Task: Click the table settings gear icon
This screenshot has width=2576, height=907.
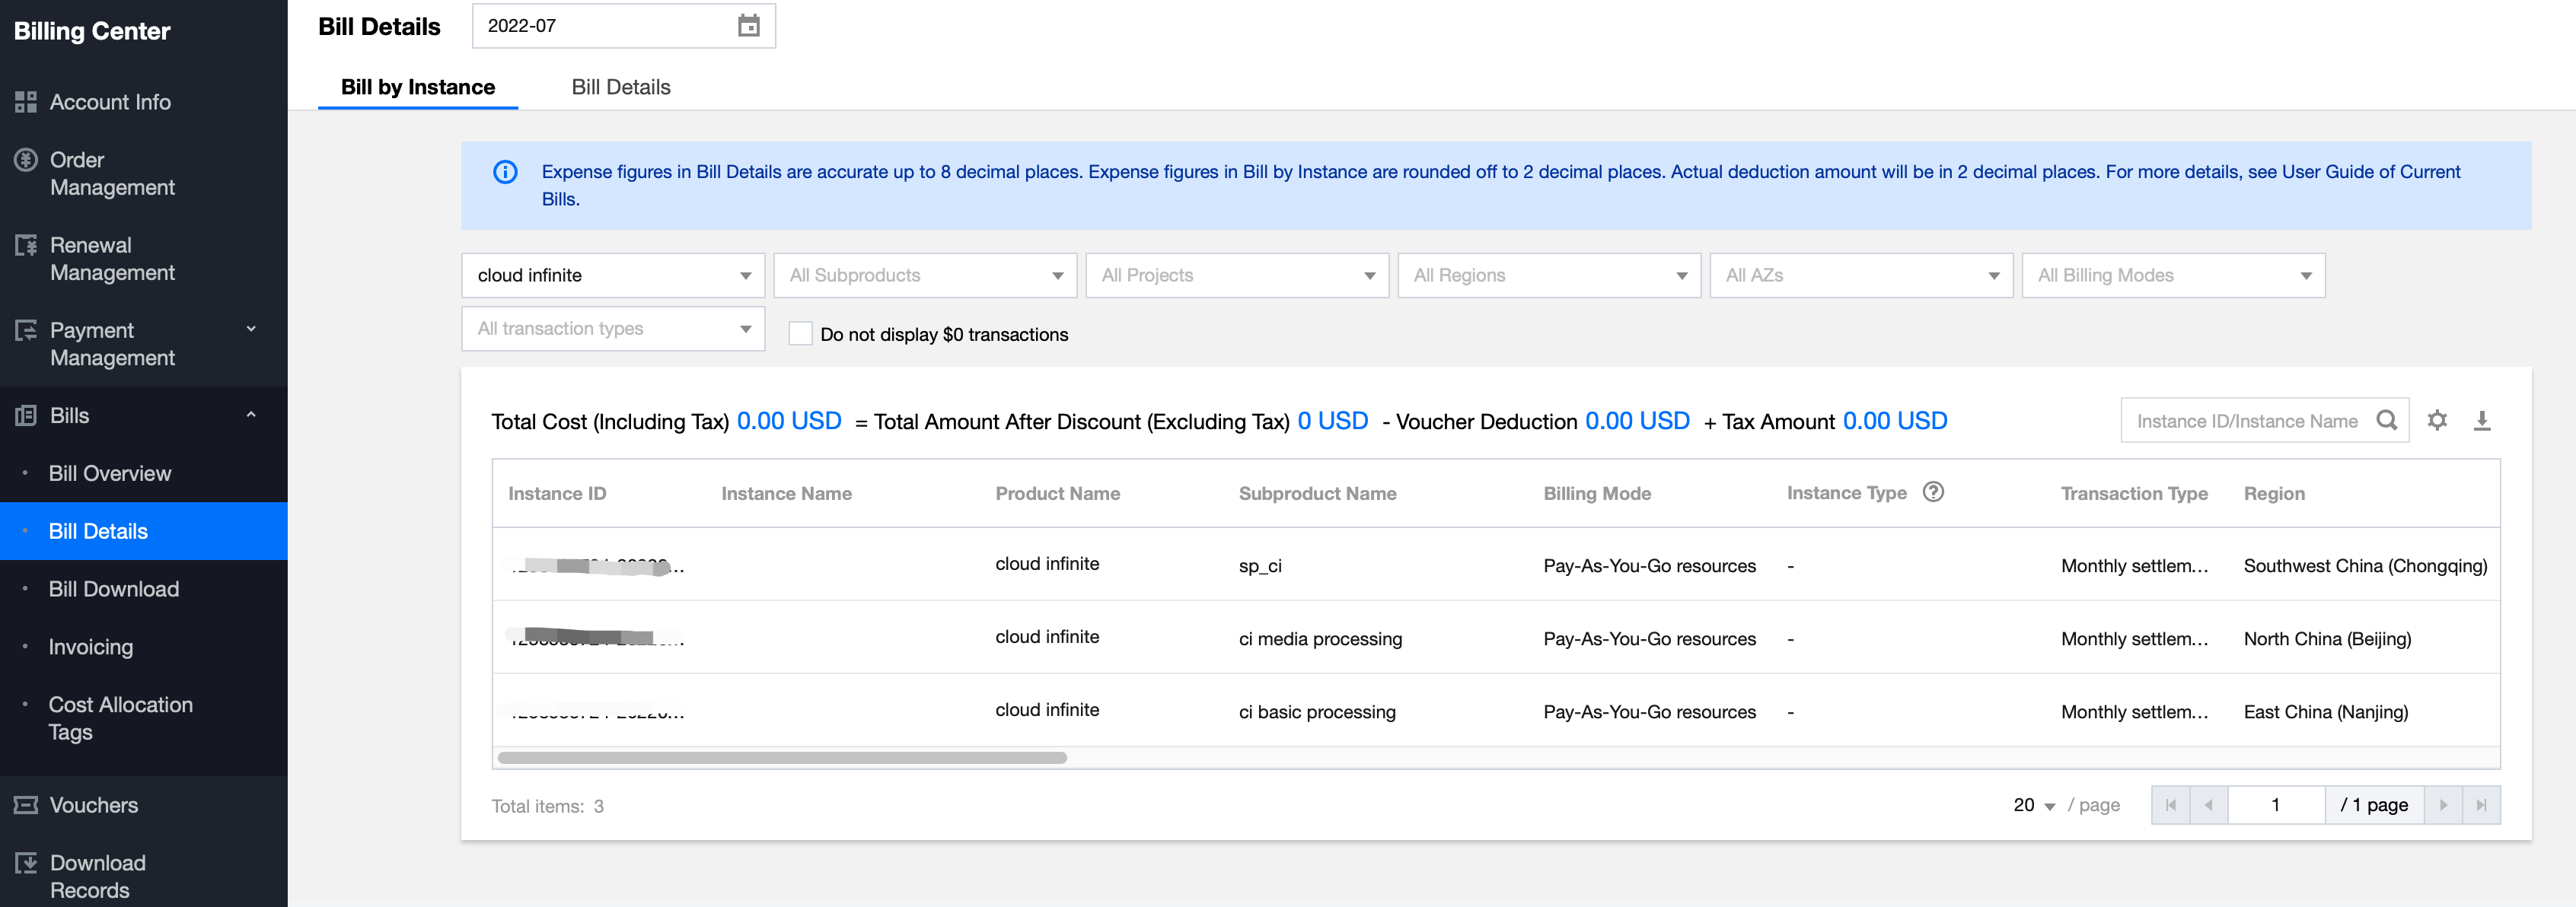Action: (2437, 421)
